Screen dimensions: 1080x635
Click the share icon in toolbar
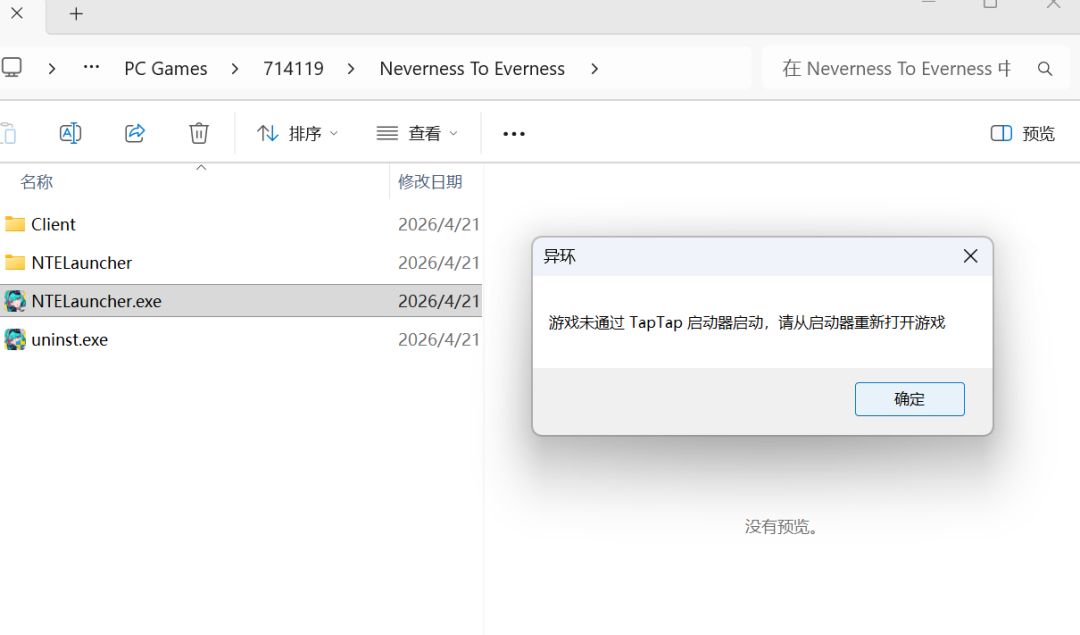point(135,133)
